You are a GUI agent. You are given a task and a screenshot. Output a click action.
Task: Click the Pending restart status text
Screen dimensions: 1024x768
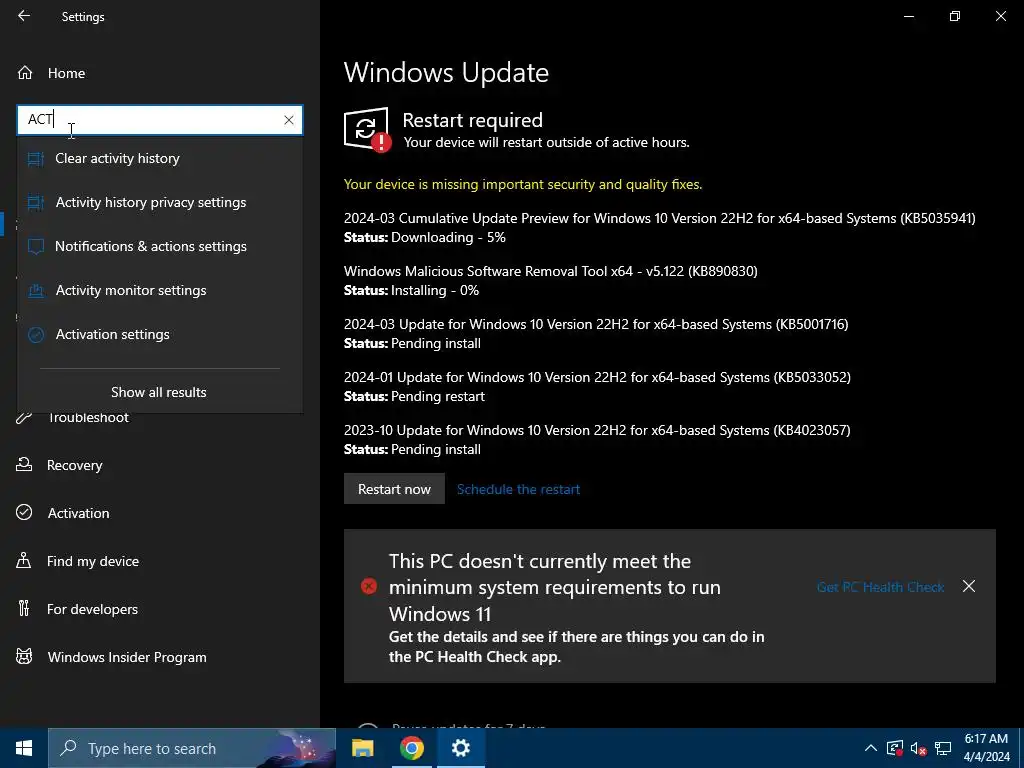tap(438, 396)
